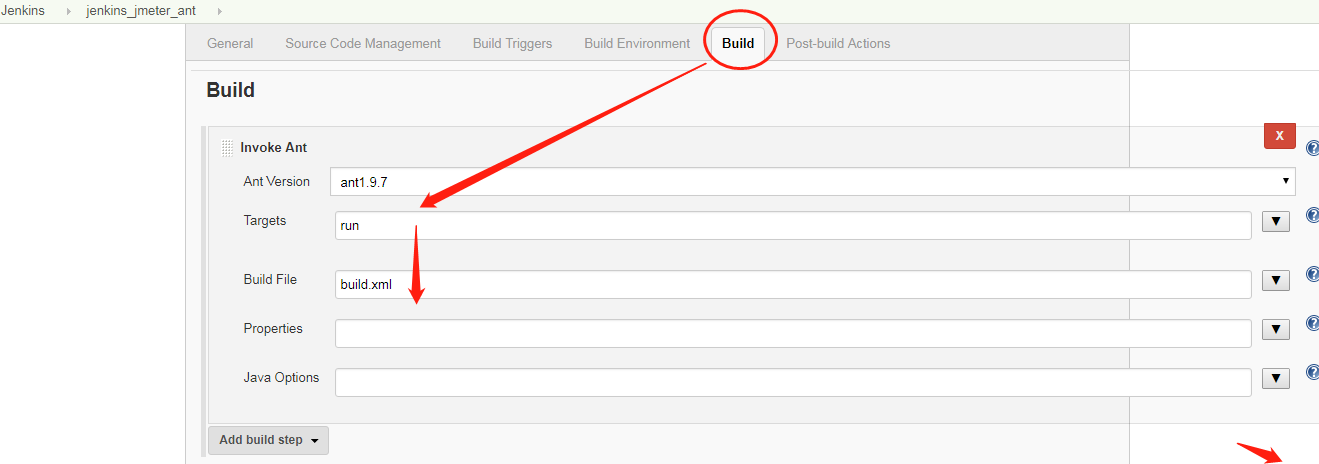Open the Ant Version dropdown
The height and width of the screenshot is (464, 1319).
coord(812,182)
